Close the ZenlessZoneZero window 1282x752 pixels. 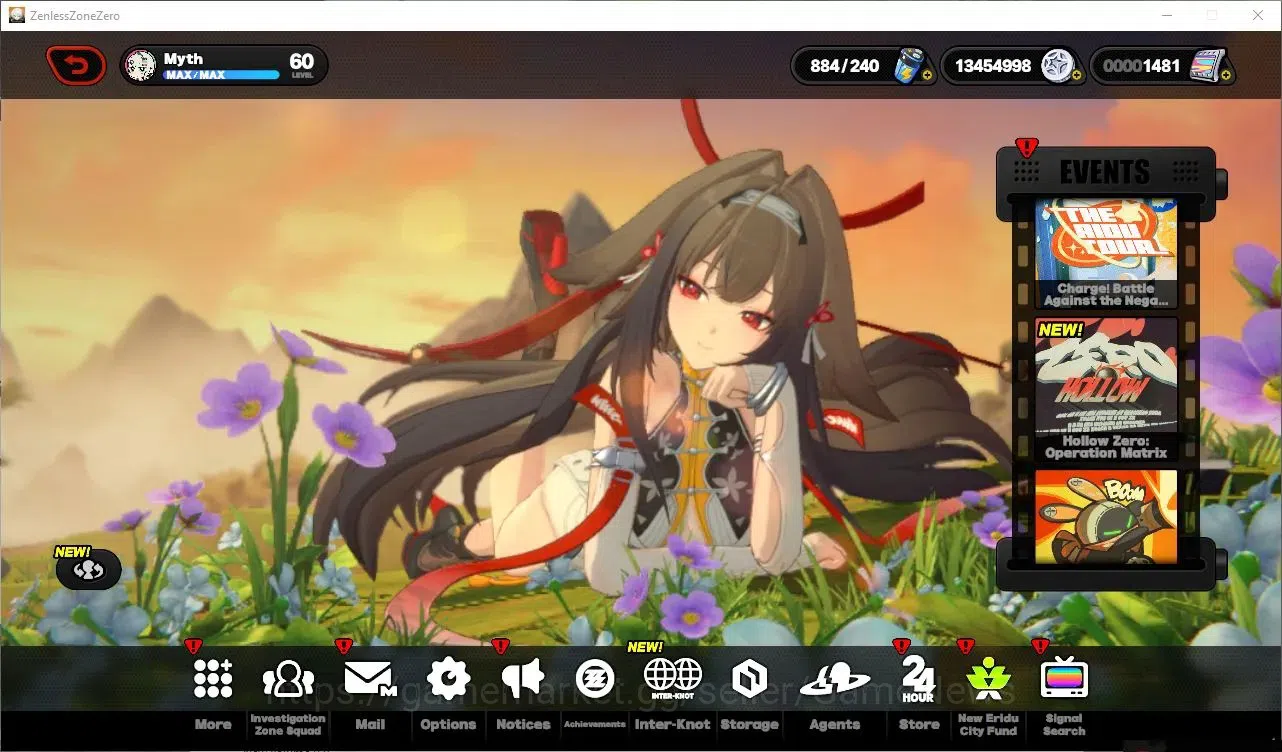pyautogui.click(x=1258, y=15)
